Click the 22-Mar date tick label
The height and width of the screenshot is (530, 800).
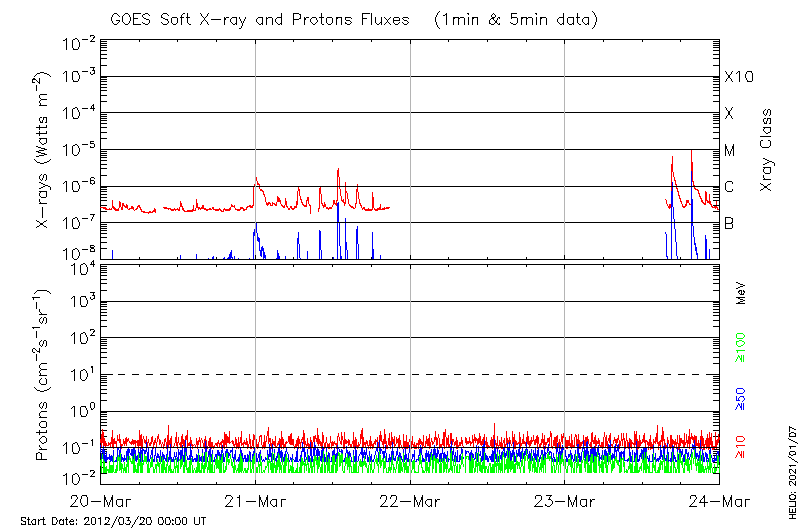click(x=410, y=501)
